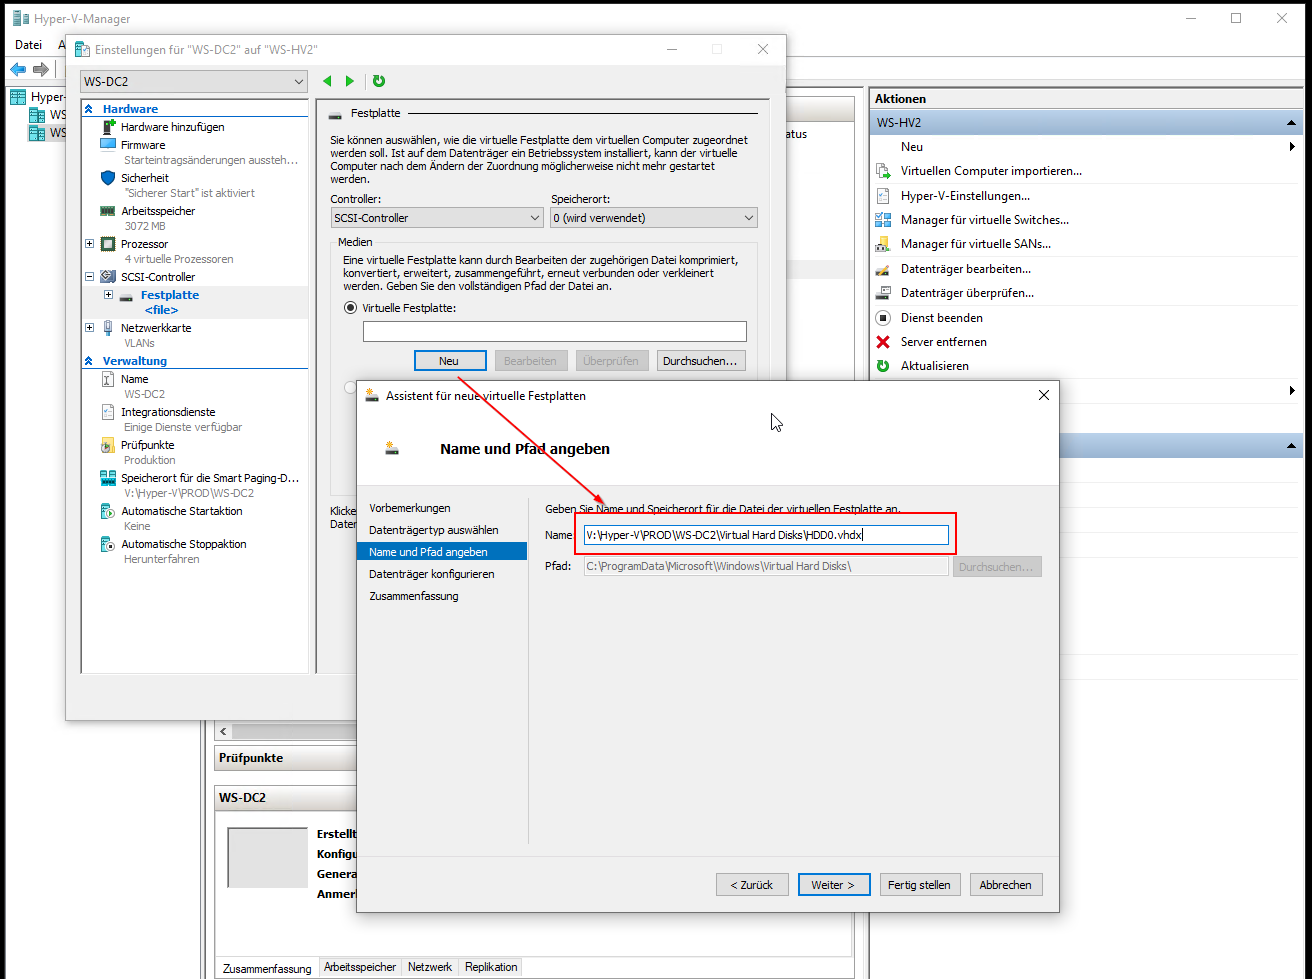Screen dimensions: 1312x979
Task: Select Datenträger konfigurieren wizard step
Action: pos(432,574)
